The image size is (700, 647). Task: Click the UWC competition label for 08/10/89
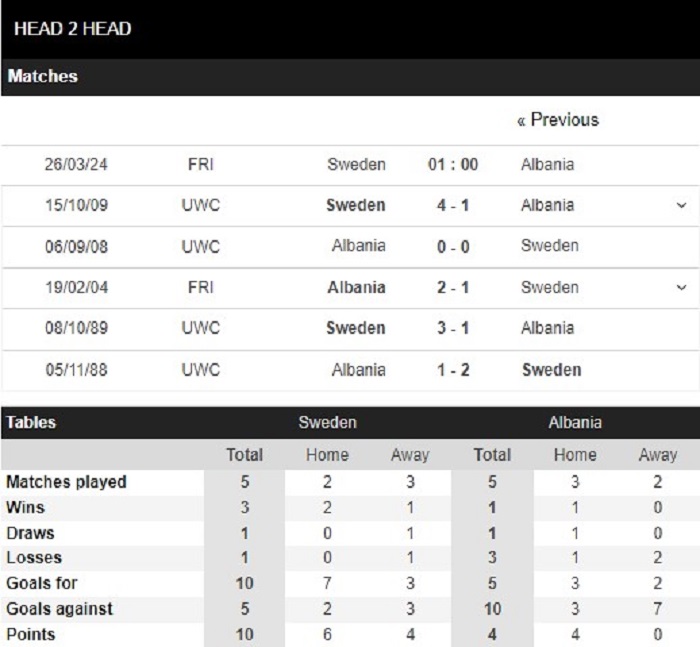(200, 328)
